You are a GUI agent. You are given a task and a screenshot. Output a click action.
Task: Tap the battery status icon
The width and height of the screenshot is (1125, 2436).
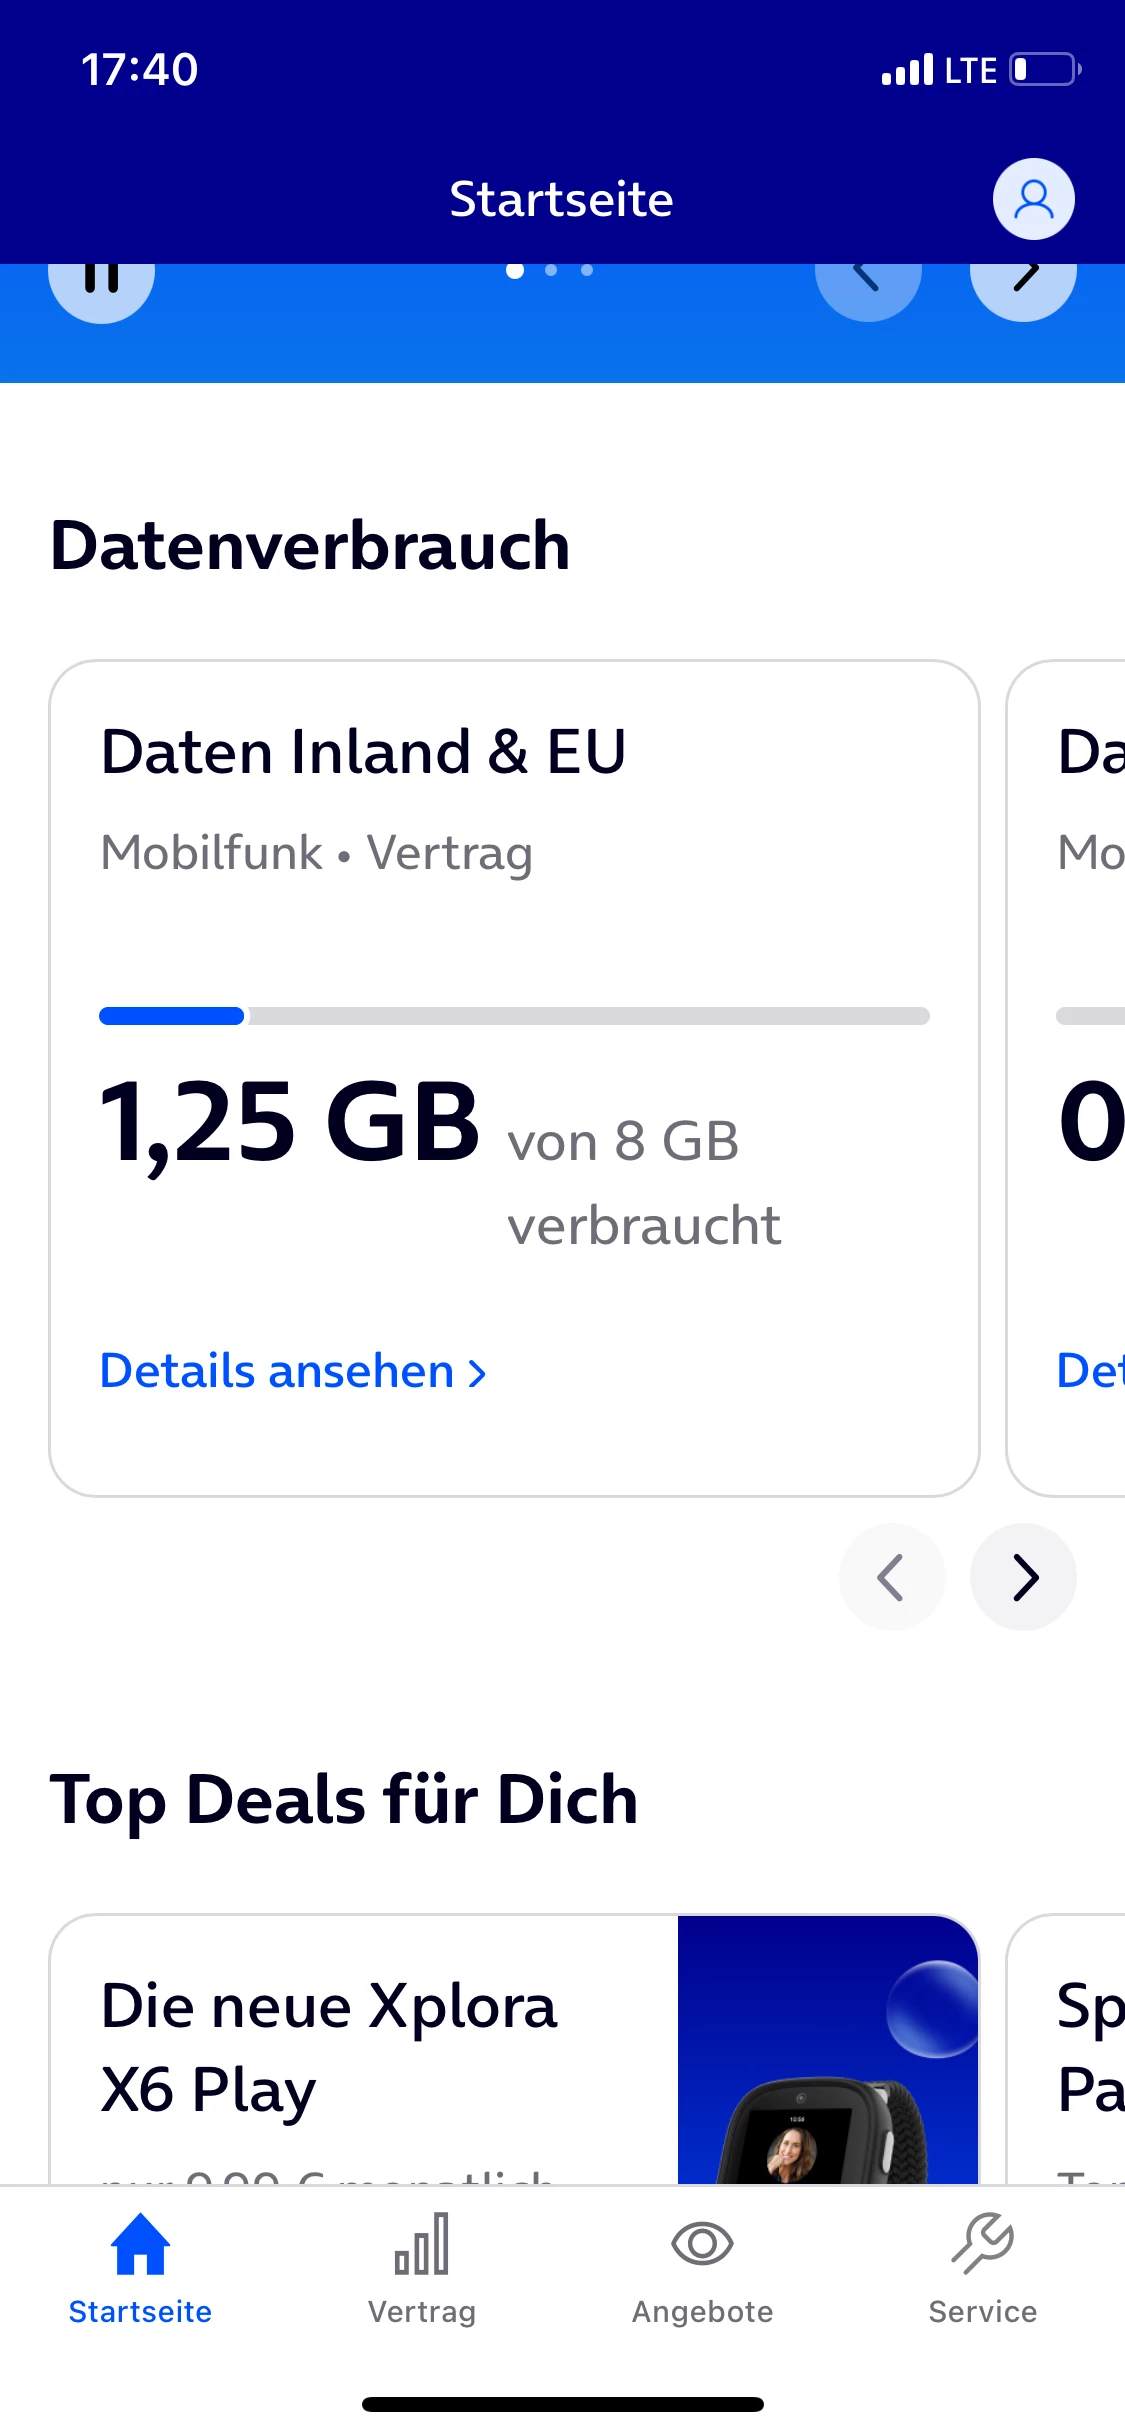click(1045, 70)
